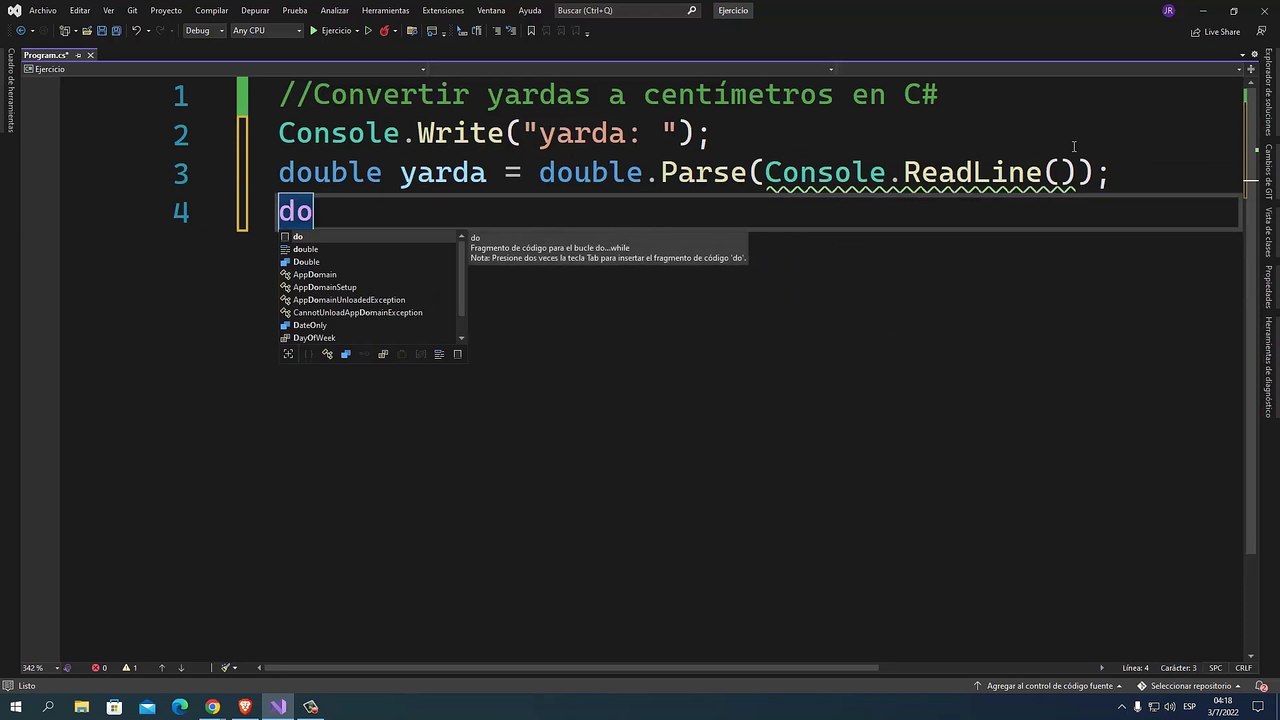Open the Propiedades side tab
The image size is (1280, 720).
coord(1268,287)
